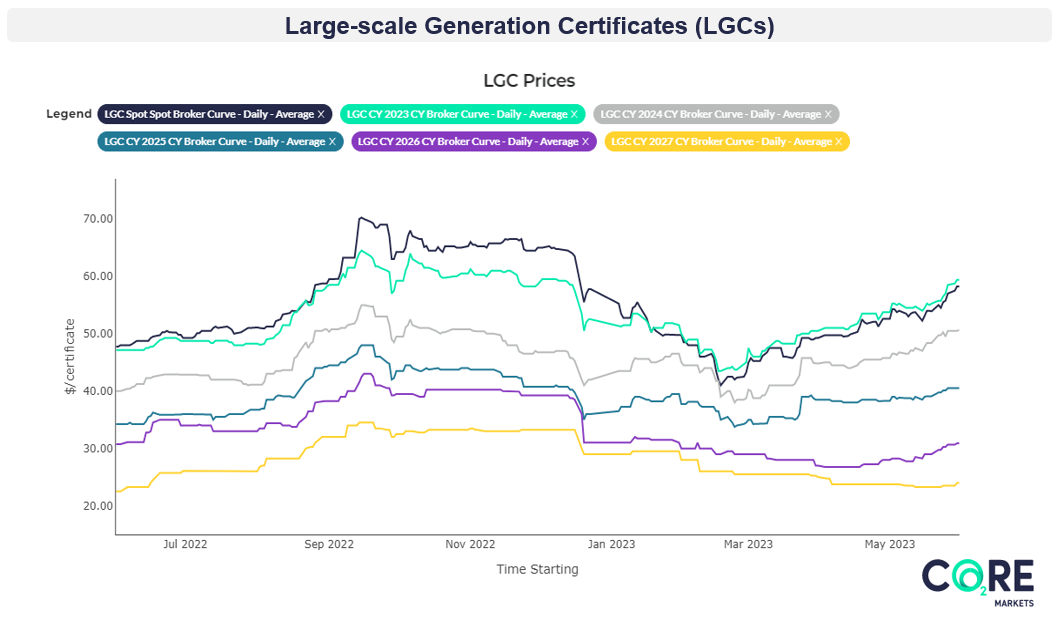
Task: Click the LGC Prices chart title
Action: (x=529, y=80)
